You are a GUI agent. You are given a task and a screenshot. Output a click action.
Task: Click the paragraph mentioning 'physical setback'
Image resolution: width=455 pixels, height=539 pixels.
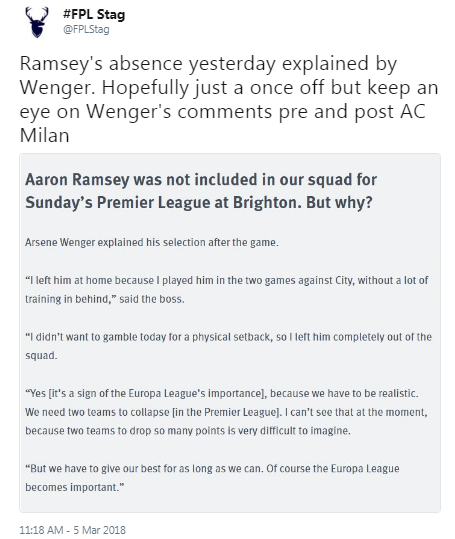pos(228,346)
